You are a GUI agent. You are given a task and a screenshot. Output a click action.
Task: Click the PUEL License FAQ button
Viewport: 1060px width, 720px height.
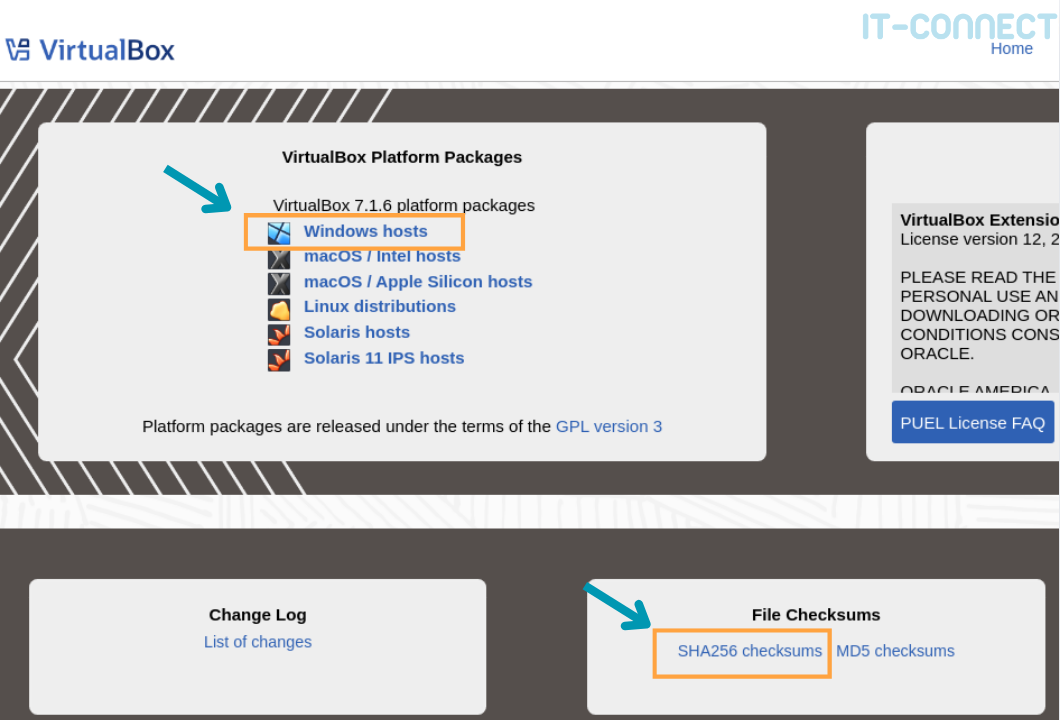pos(973,423)
